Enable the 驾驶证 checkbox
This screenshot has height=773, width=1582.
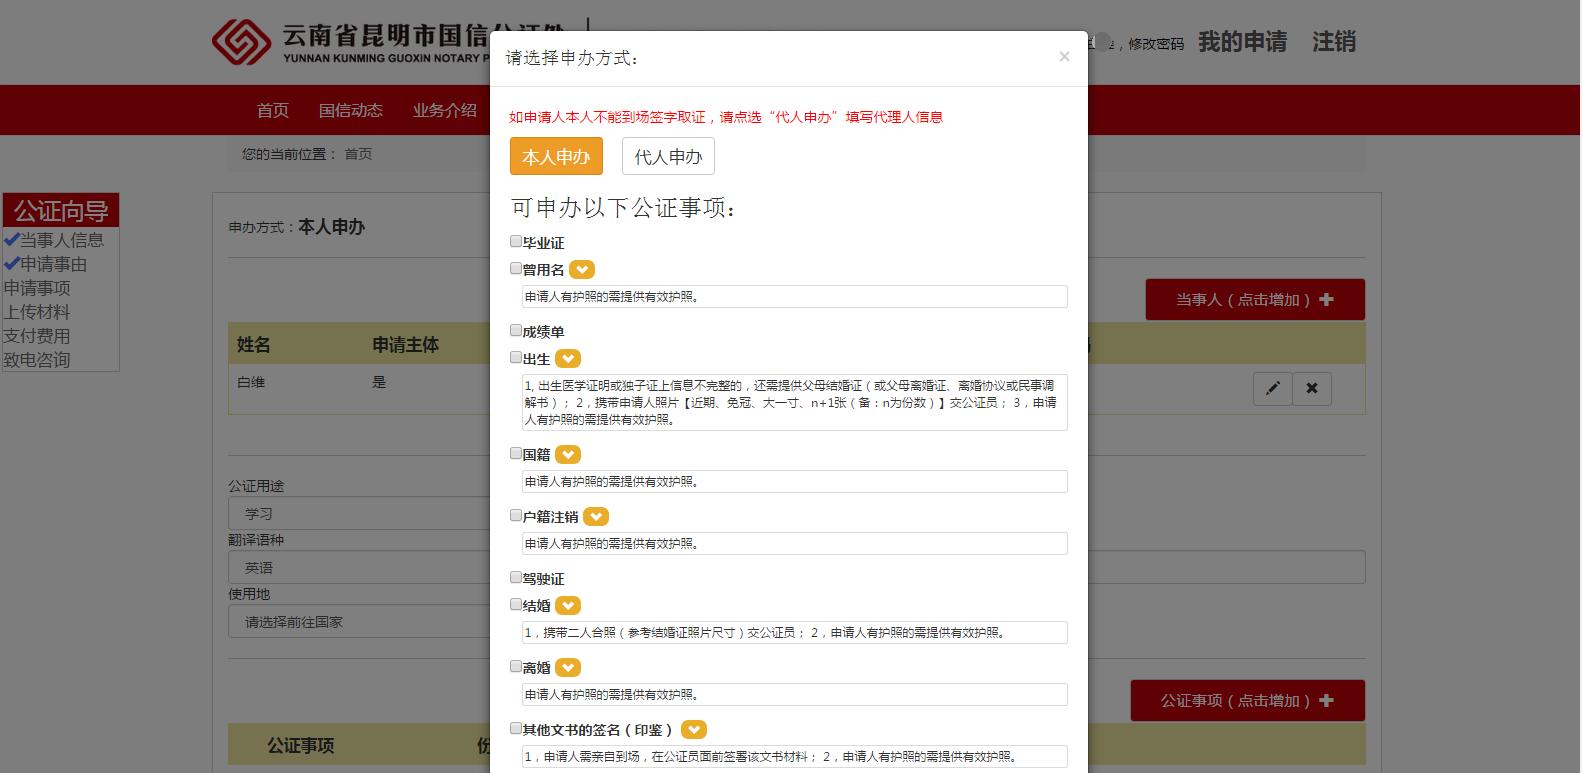pyautogui.click(x=516, y=577)
